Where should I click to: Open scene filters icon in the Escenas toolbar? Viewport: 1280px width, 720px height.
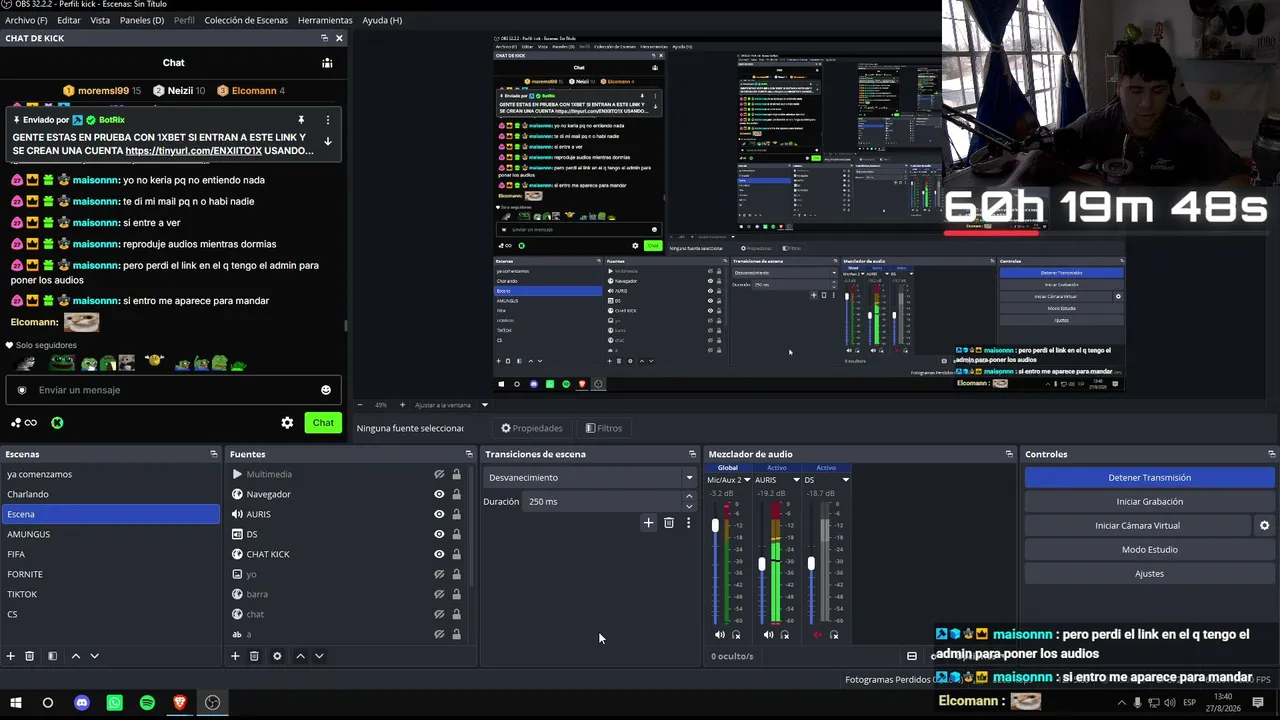tap(52, 656)
